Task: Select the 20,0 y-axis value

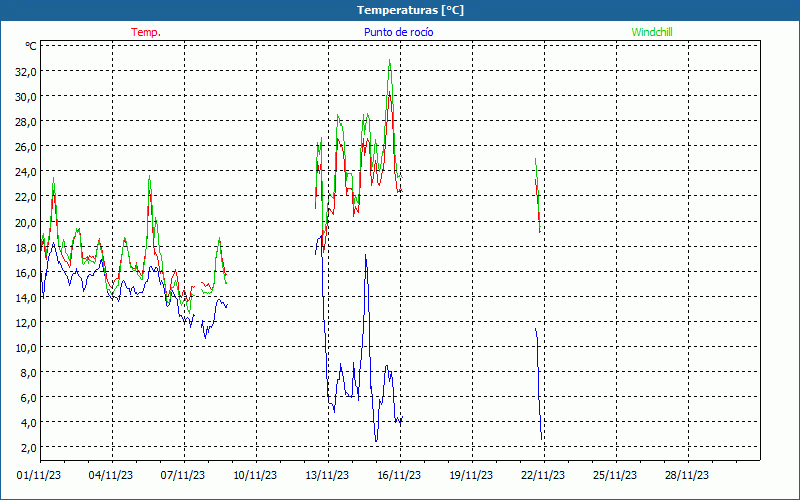Action: [26, 222]
